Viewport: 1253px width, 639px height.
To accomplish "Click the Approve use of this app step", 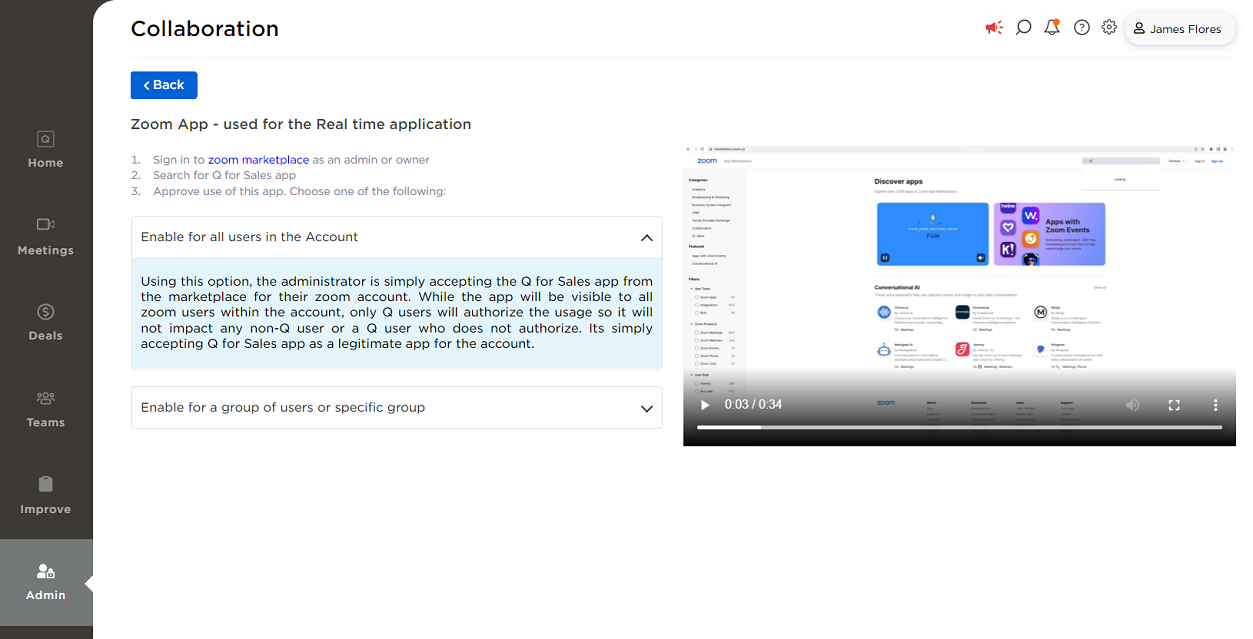I will pos(299,191).
